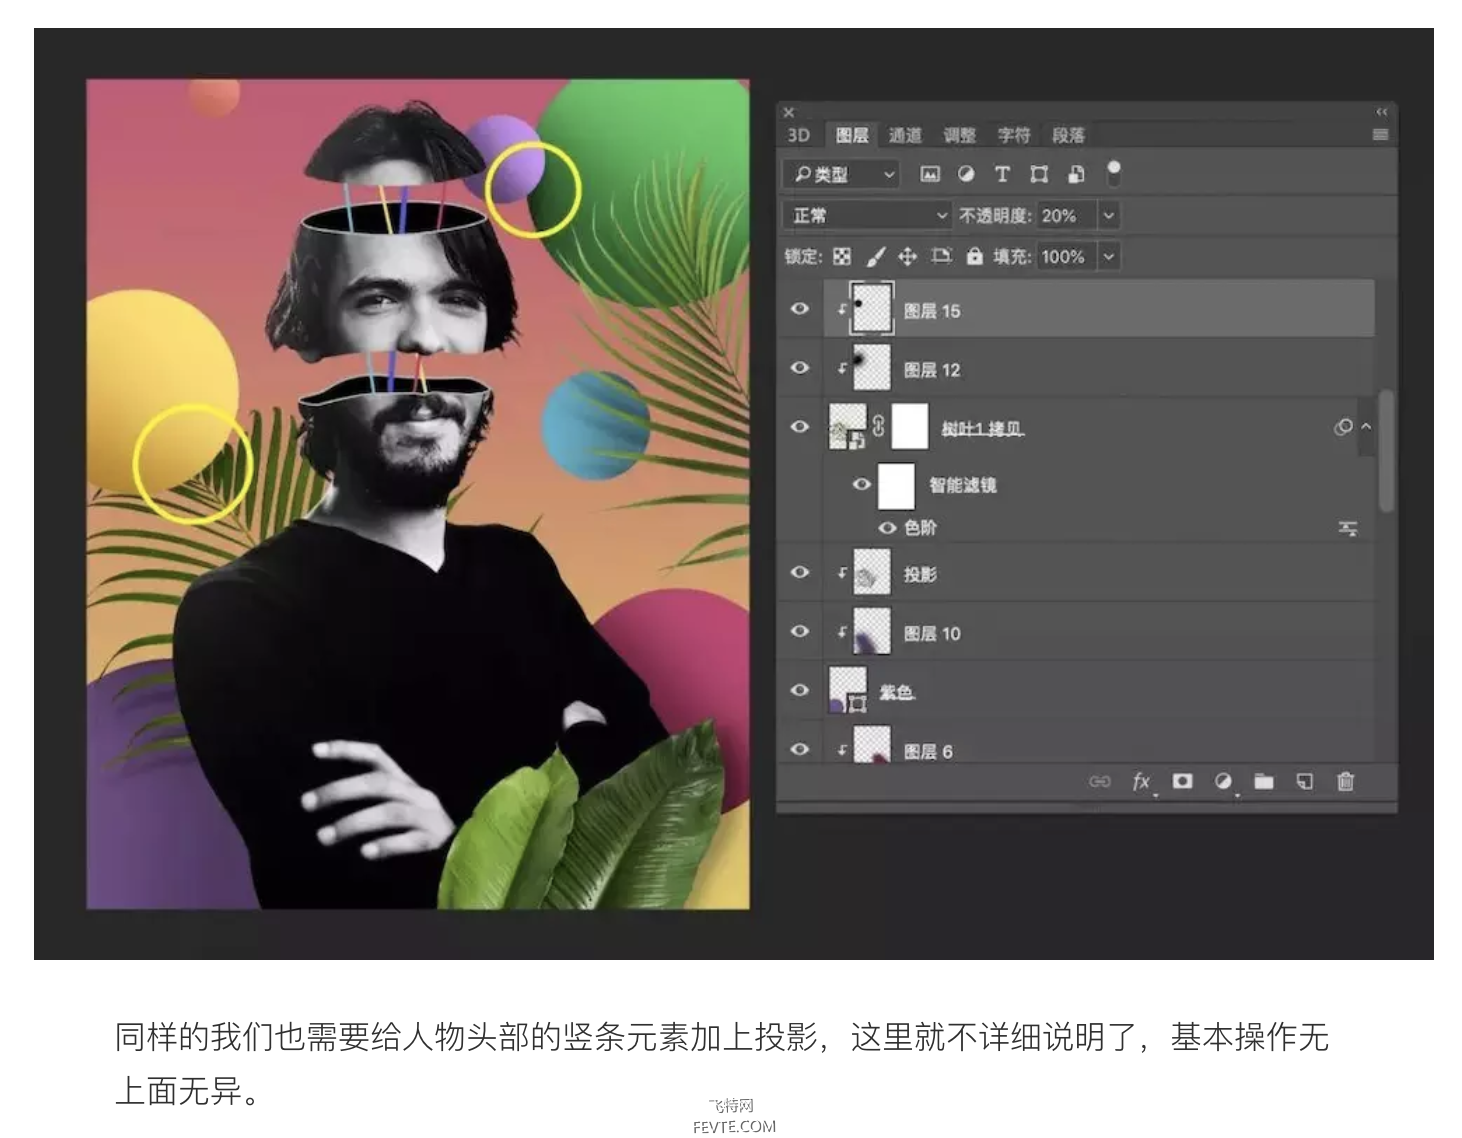Viewport: 1462px width, 1138px height.
Task: Switch to the 通道 tab
Action: (905, 135)
